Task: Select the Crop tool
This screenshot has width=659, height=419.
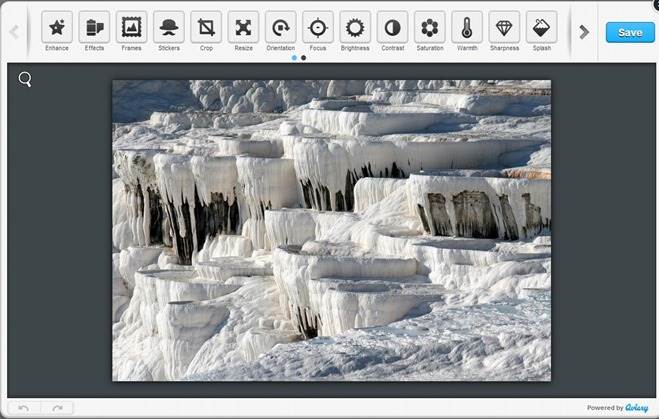Action: coord(206,28)
